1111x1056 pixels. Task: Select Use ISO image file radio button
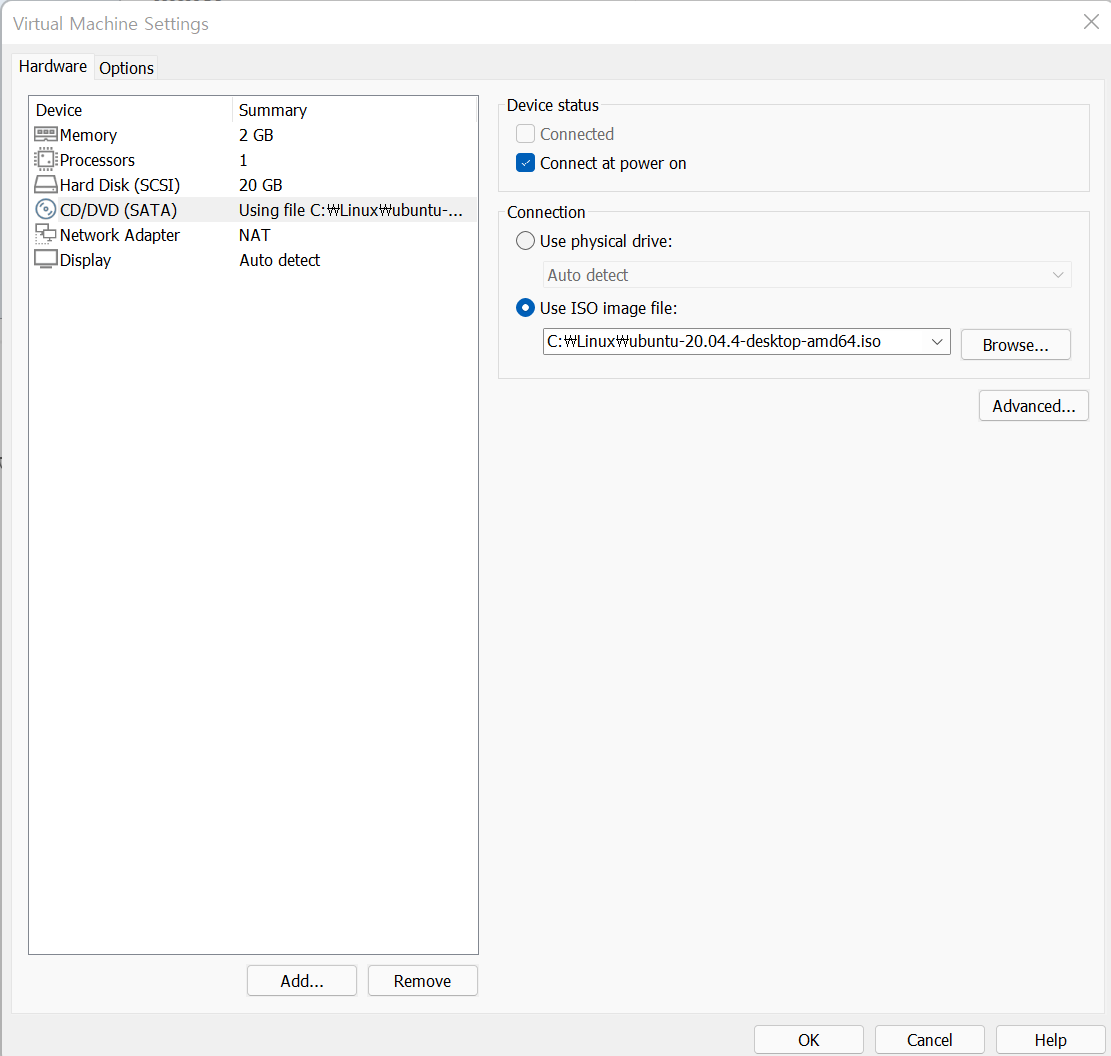(525, 308)
